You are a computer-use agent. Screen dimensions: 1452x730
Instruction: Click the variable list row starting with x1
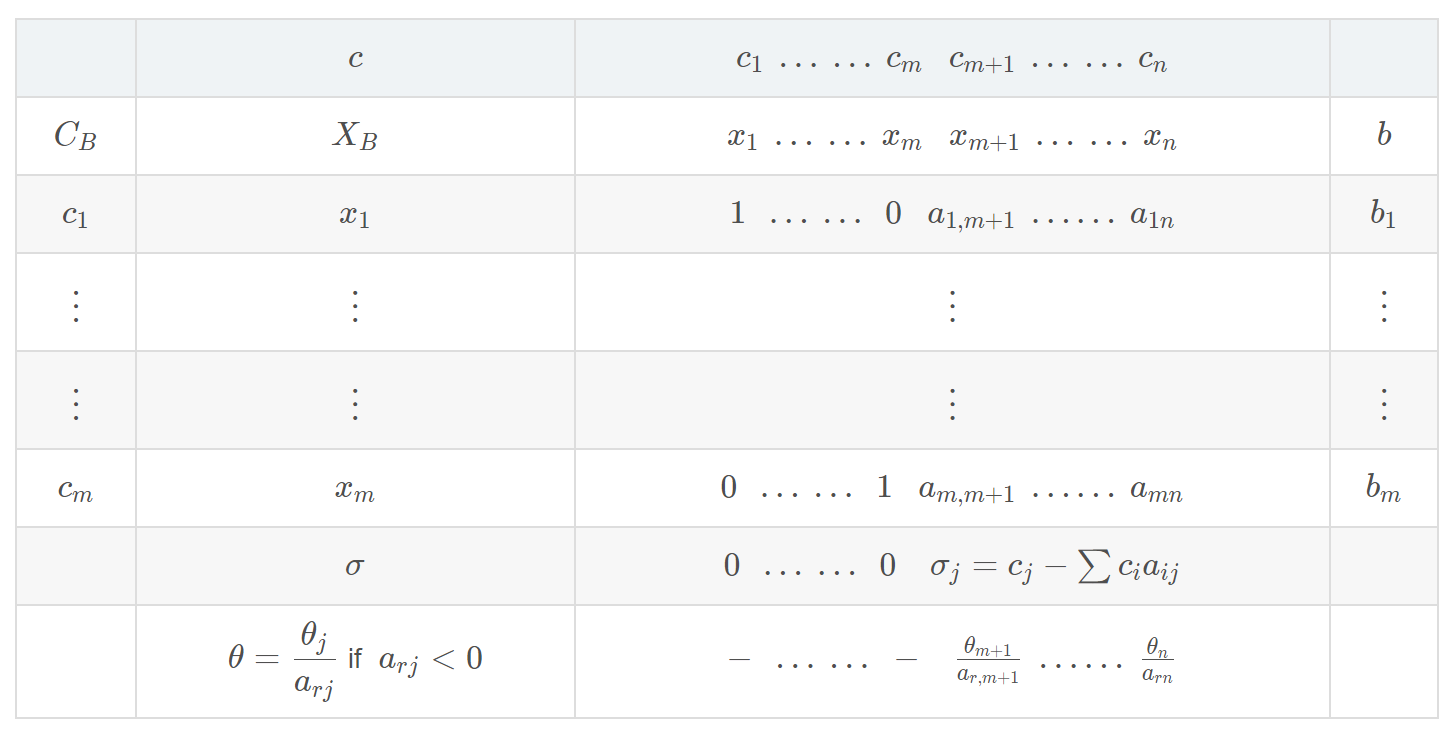pos(951,137)
